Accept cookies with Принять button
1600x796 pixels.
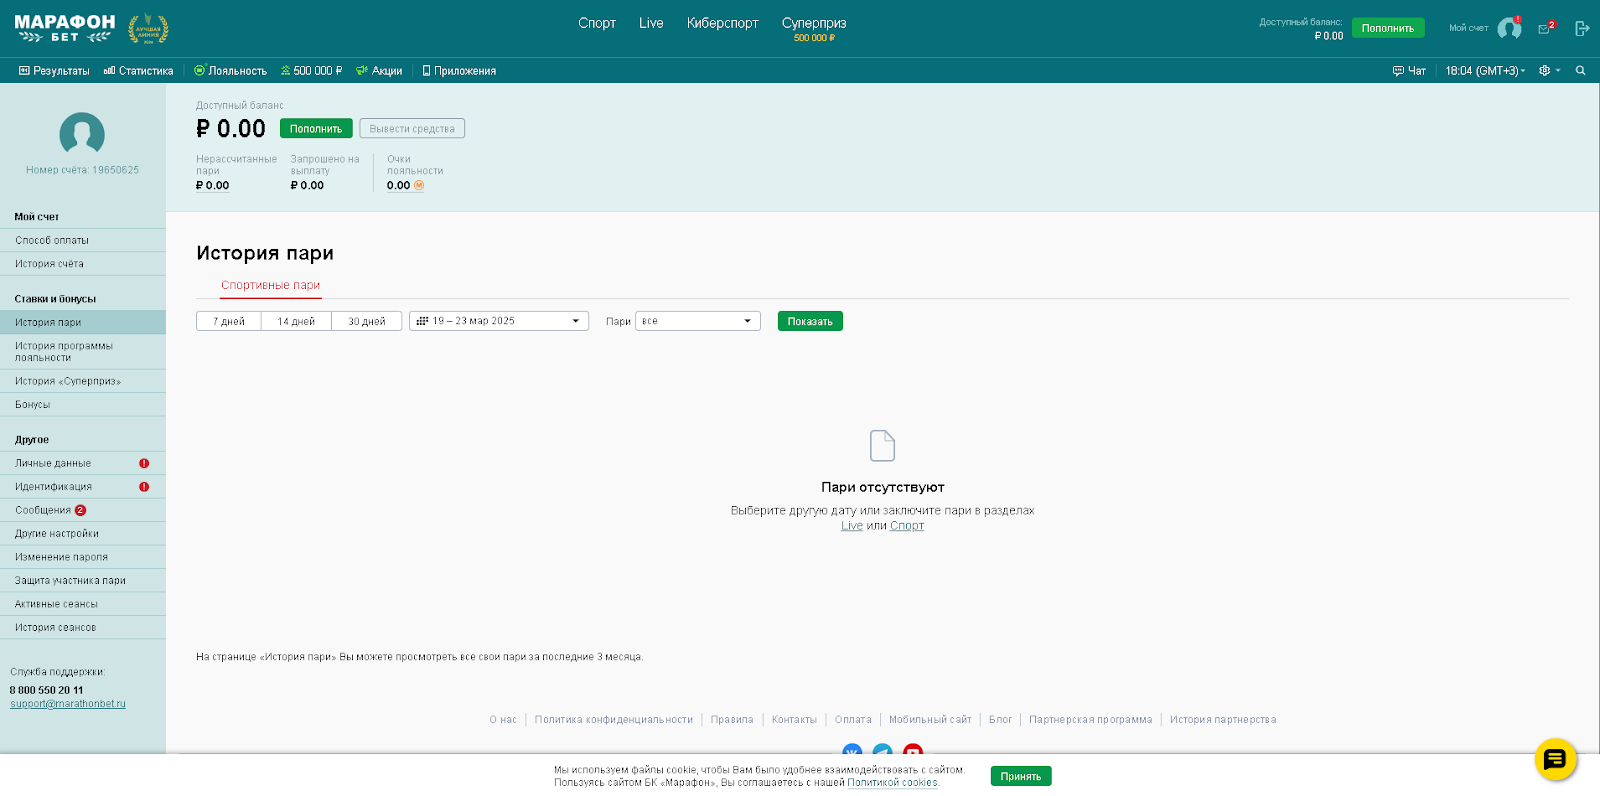1020,776
